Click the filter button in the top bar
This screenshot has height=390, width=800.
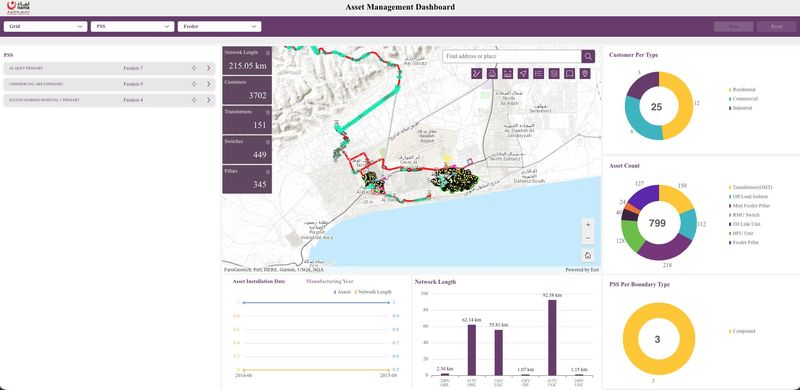coord(734,27)
